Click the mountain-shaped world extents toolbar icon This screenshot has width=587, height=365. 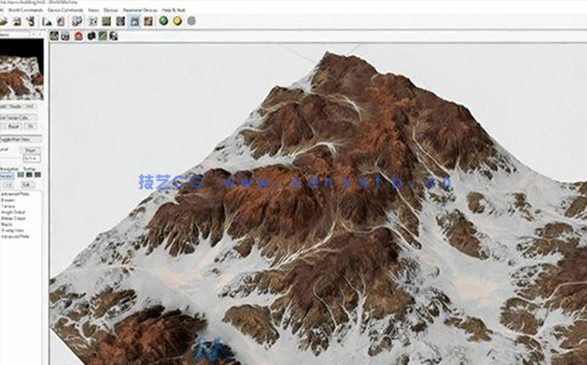coord(47,21)
